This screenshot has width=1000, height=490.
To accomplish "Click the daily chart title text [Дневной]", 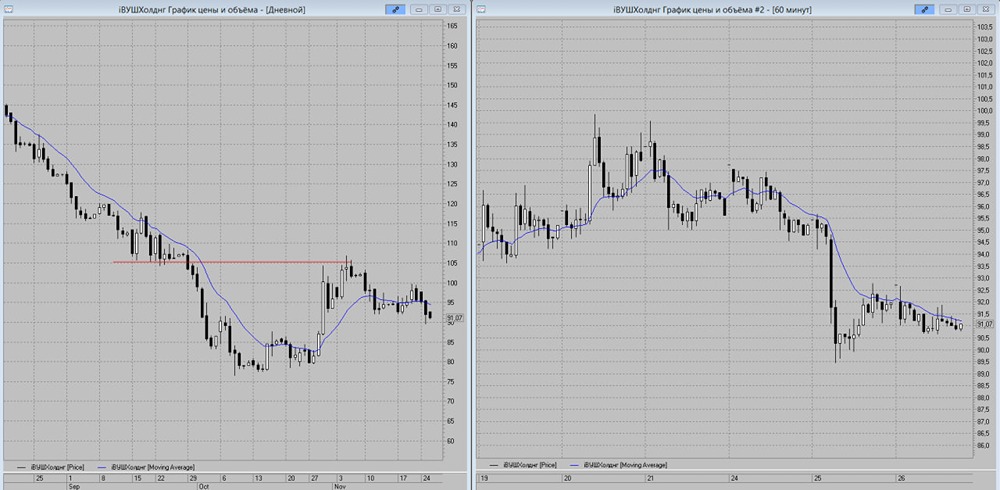I will [x=287, y=10].
